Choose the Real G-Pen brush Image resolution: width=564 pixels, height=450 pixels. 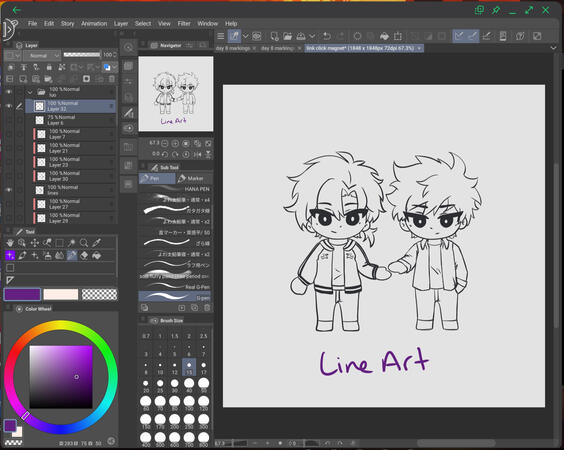pyautogui.click(x=175, y=287)
